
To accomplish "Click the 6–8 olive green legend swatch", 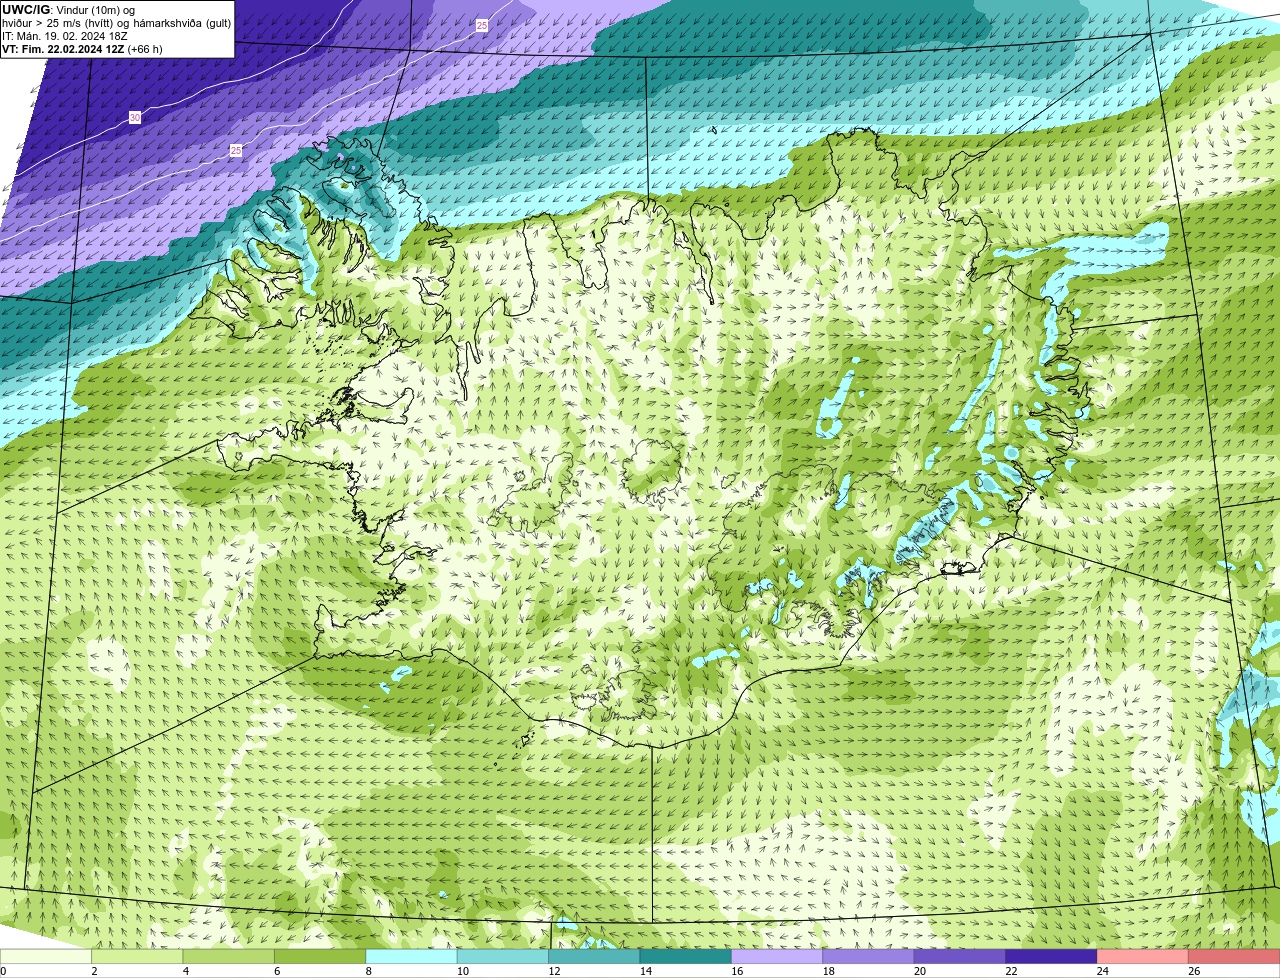I will click(x=320, y=956).
